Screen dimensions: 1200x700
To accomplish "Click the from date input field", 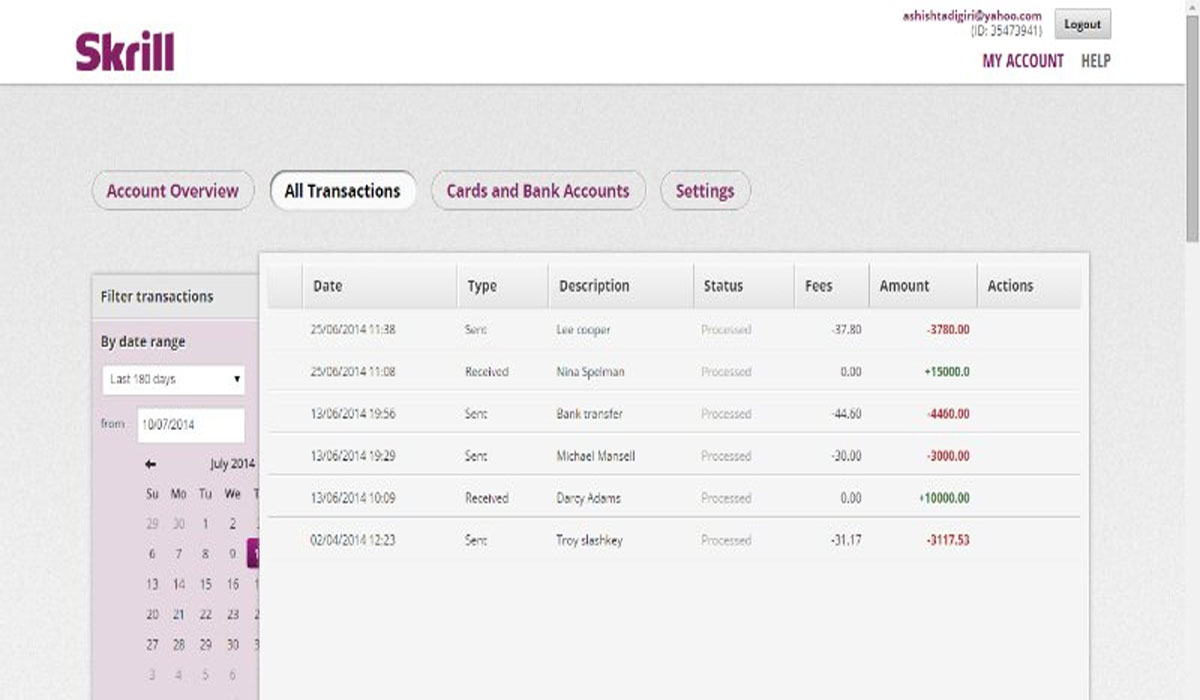I will [x=191, y=425].
